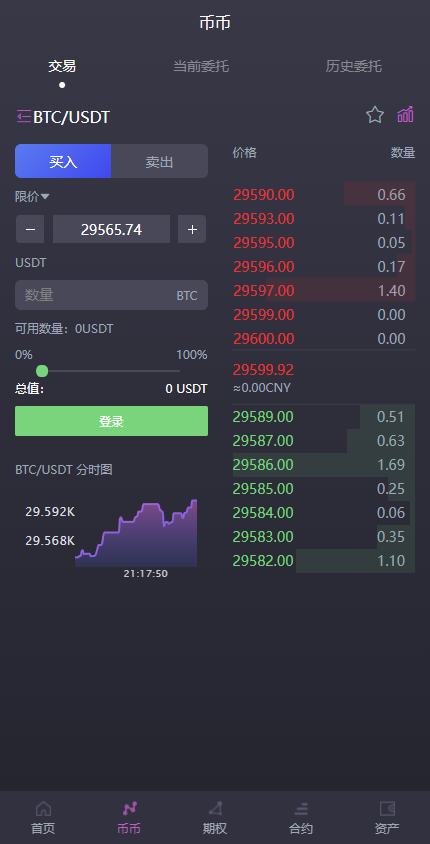Switch to the 卖出 sell toggle
This screenshot has height=844, width=430.
159,161
